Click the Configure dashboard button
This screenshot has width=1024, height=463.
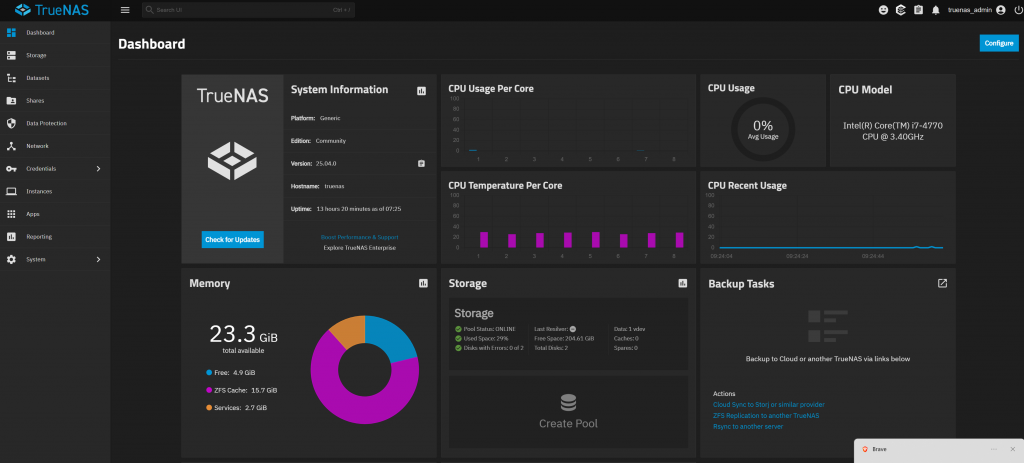coord(998,43)
